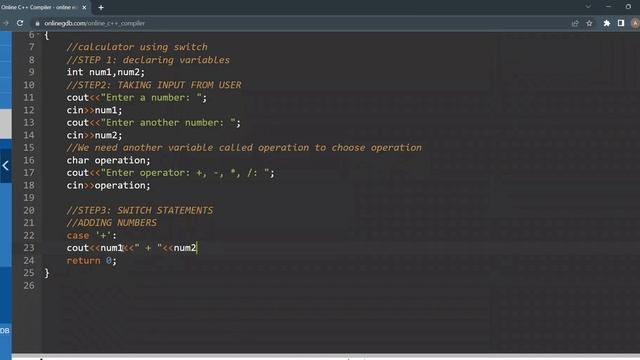Click the '//STEP3: SWITCH STATEMENTS' comment

[x=140, y=211]
